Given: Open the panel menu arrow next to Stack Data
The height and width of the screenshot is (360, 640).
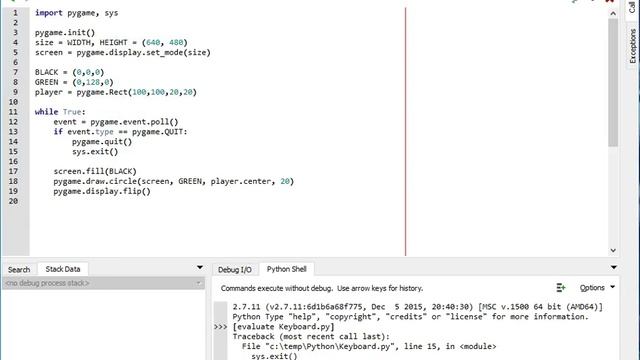Looking at the screenshot, I should coord(200,268).
